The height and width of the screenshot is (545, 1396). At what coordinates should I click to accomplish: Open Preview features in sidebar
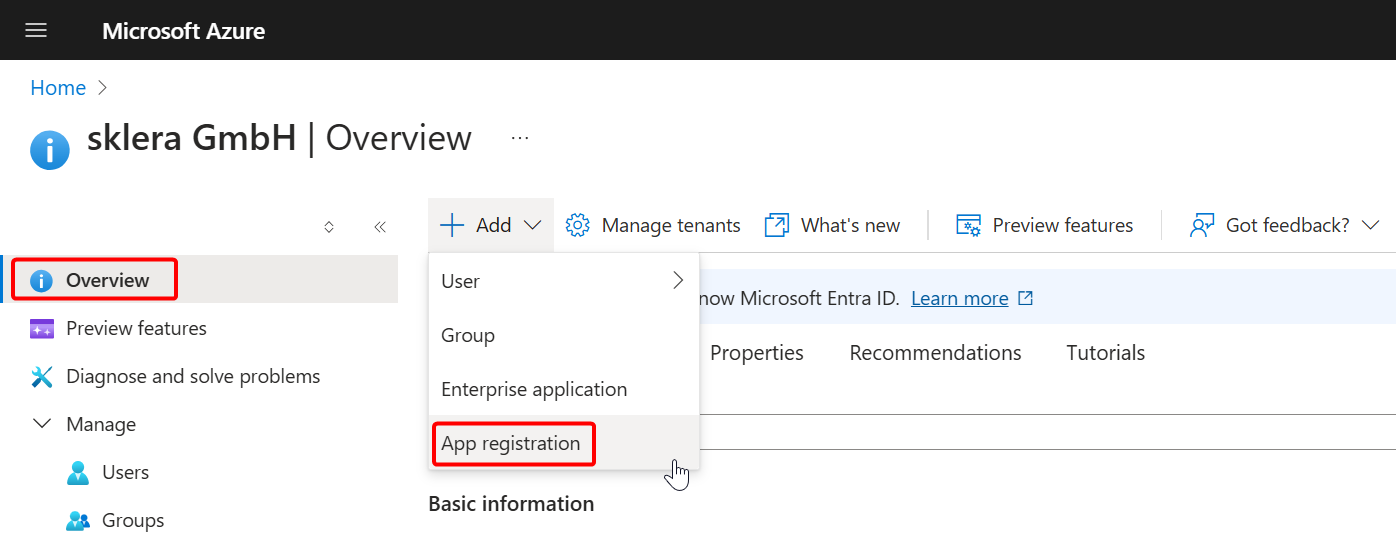coord(136,328)
